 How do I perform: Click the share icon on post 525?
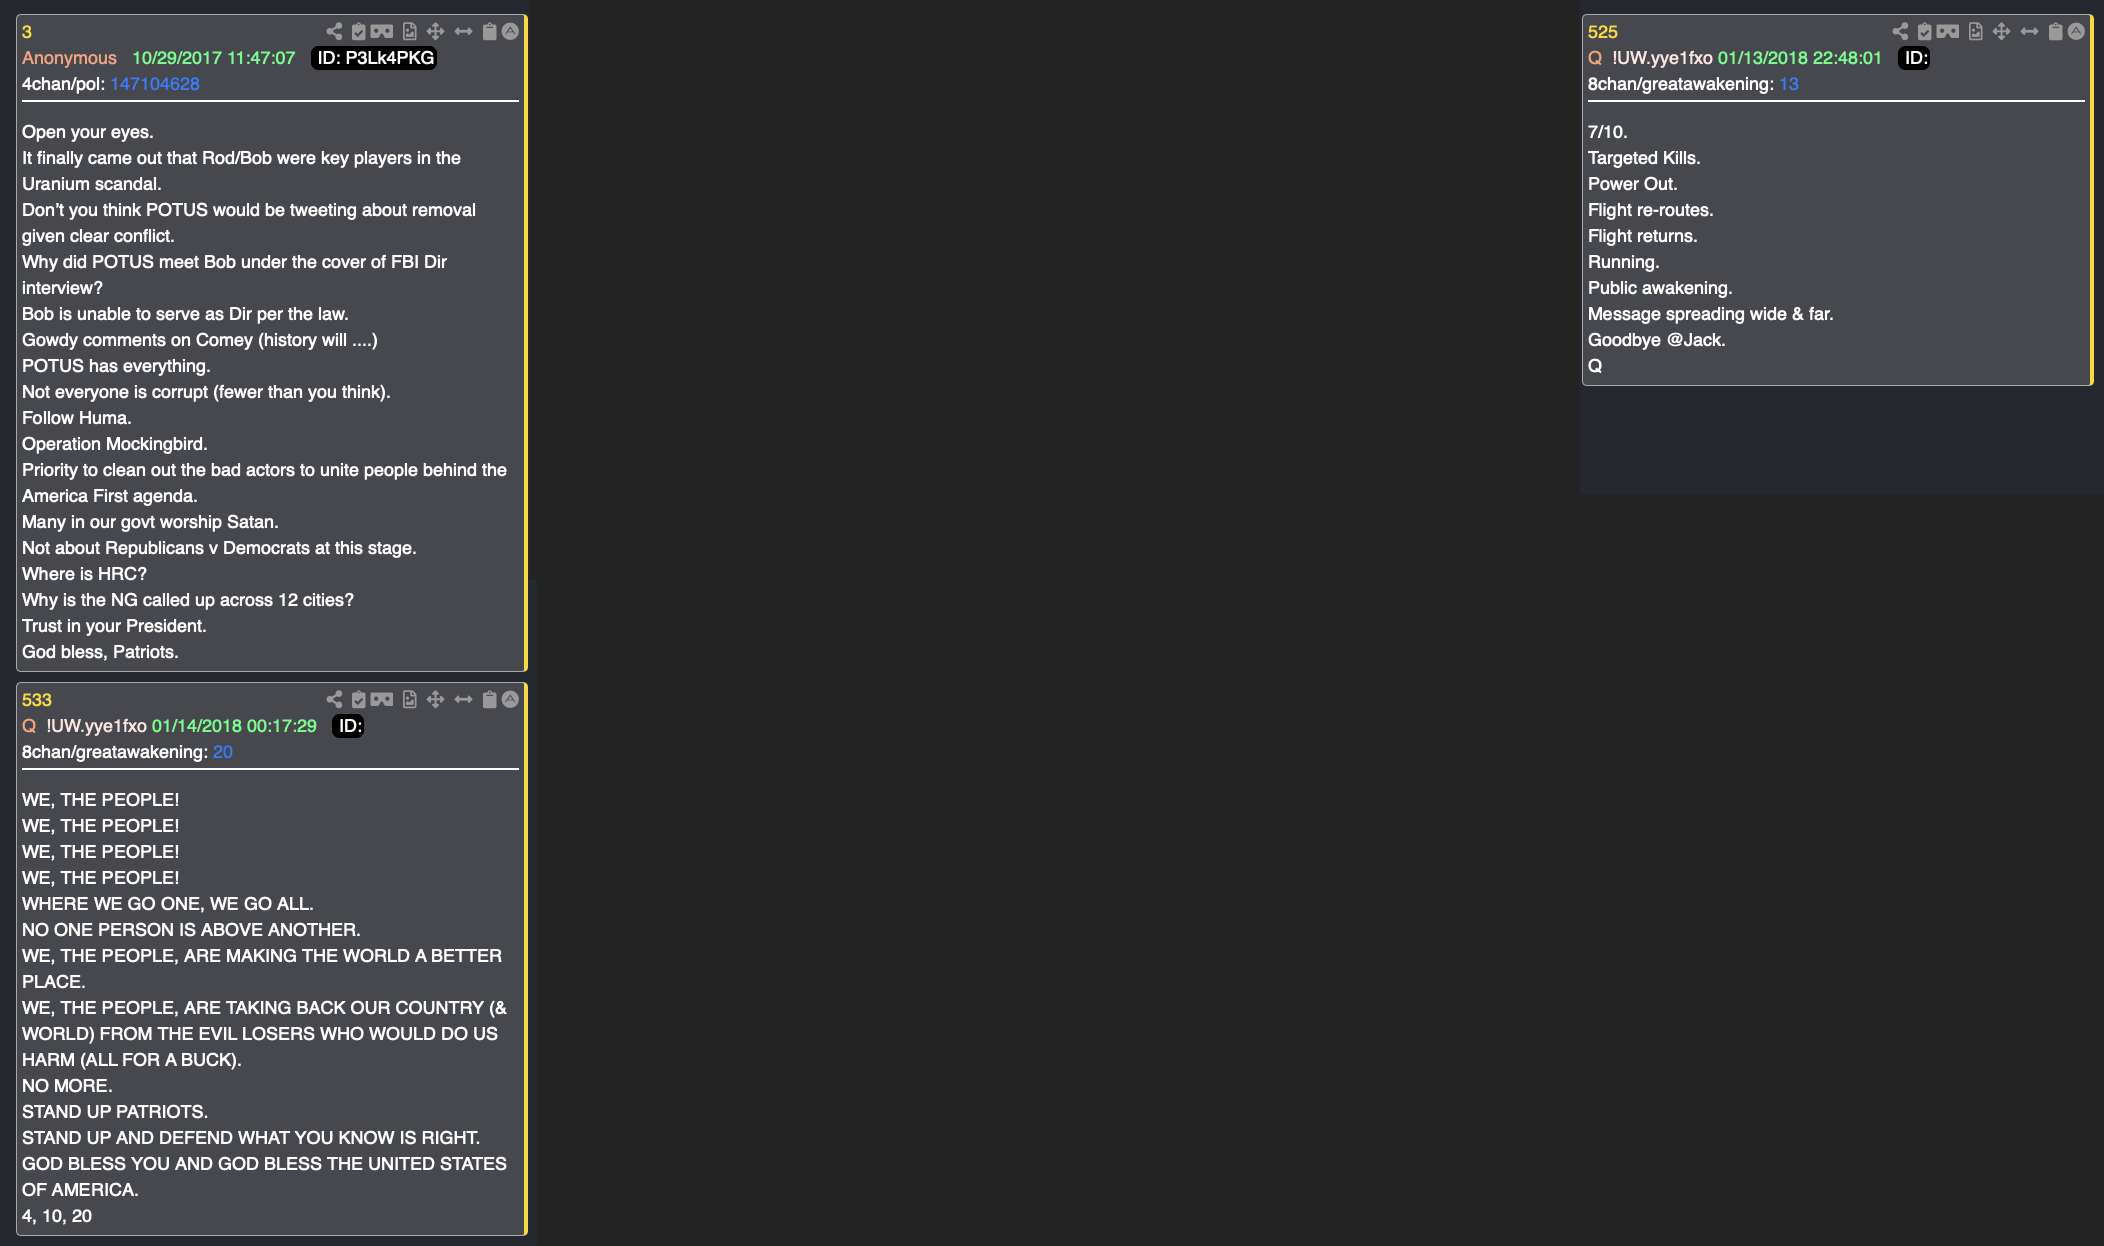(x=1900, y=31)
